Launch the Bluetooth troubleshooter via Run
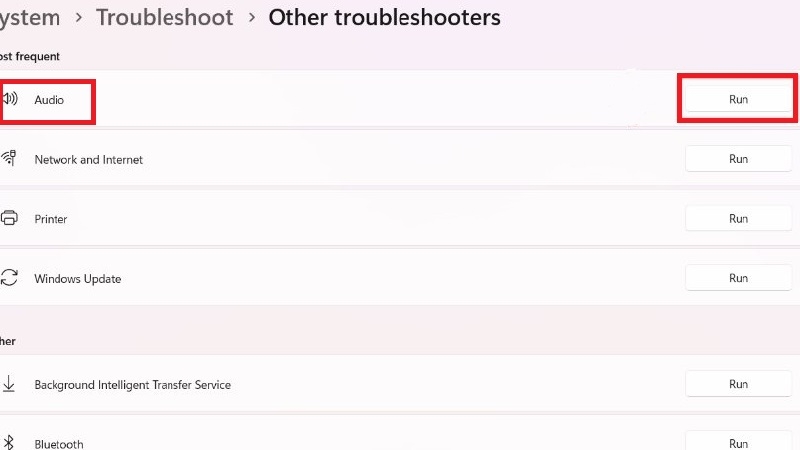The image size is (800, 450). click(x=738, y=442)
